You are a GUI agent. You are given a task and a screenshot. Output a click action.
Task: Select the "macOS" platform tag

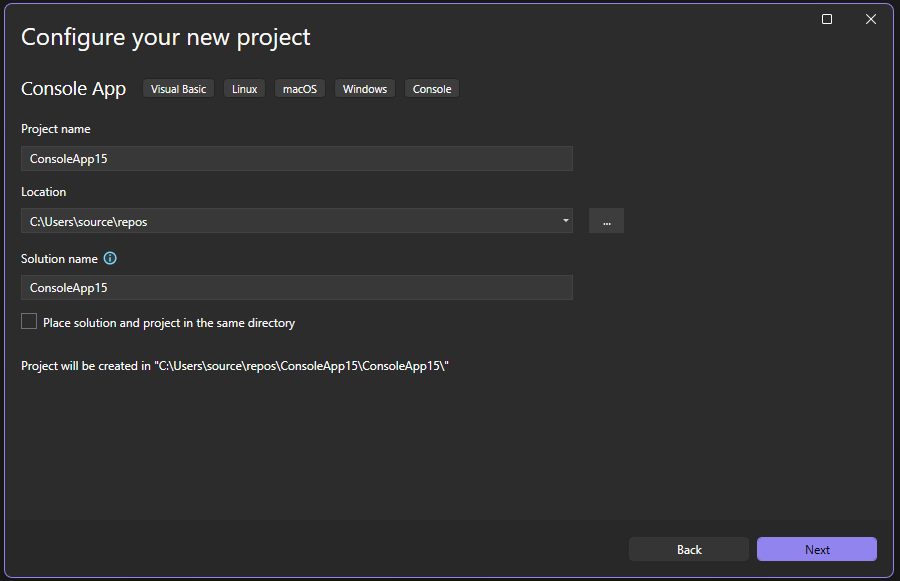(299, 88)
